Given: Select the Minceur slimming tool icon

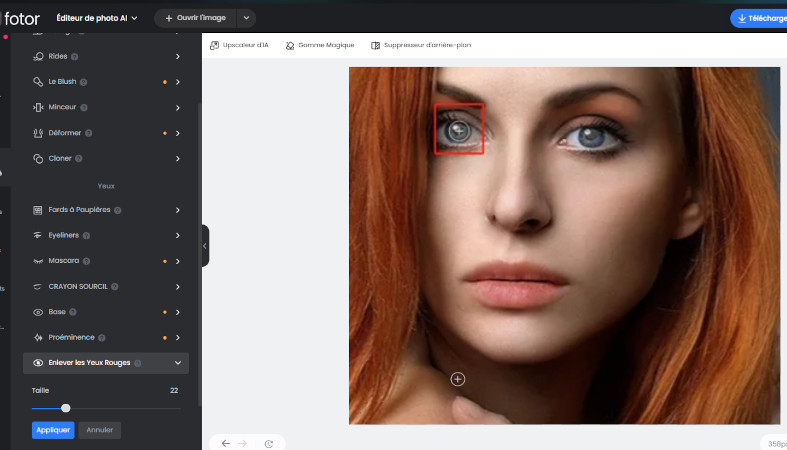Looking at the screenshot, I should (38, 107).
